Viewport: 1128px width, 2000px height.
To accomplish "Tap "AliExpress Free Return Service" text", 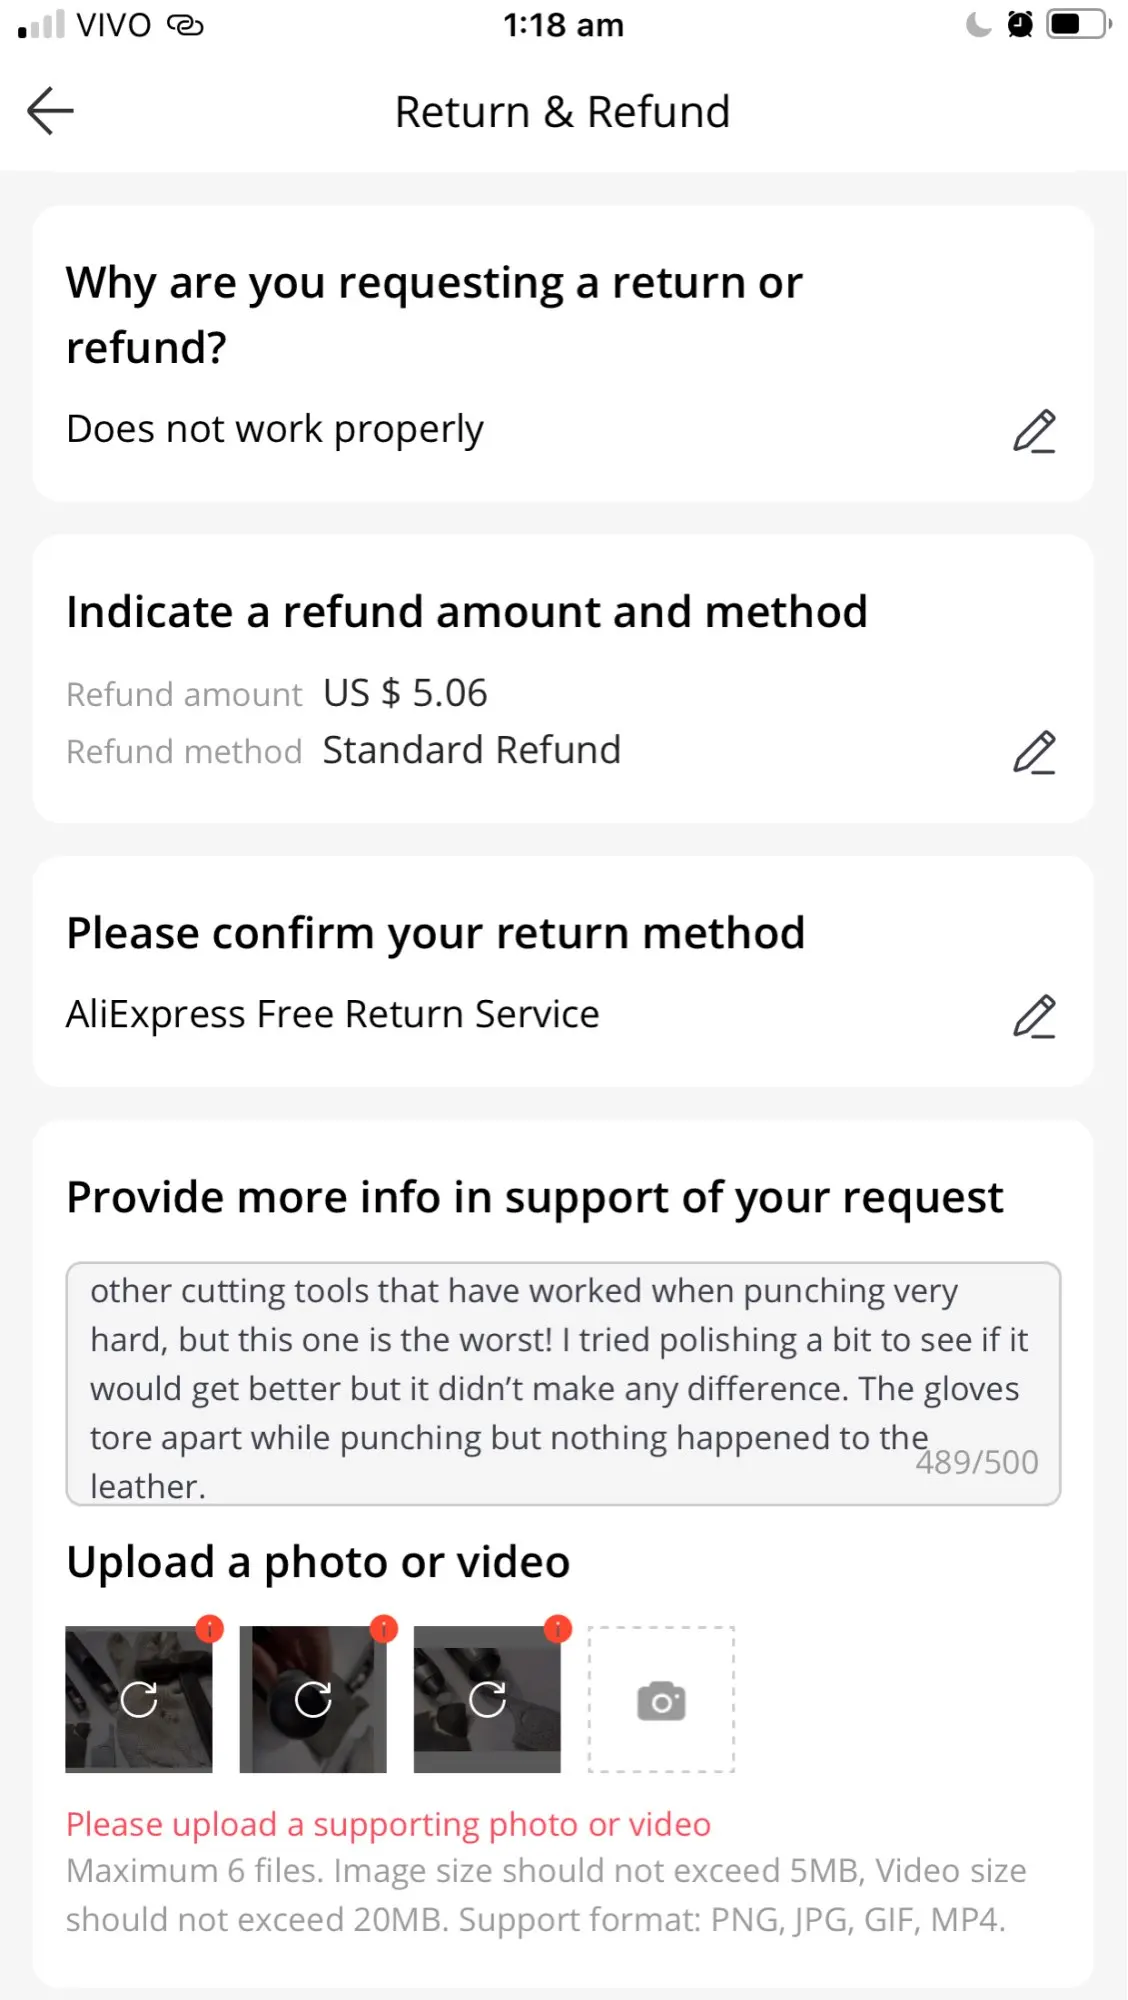I will tap(333, 1014).
